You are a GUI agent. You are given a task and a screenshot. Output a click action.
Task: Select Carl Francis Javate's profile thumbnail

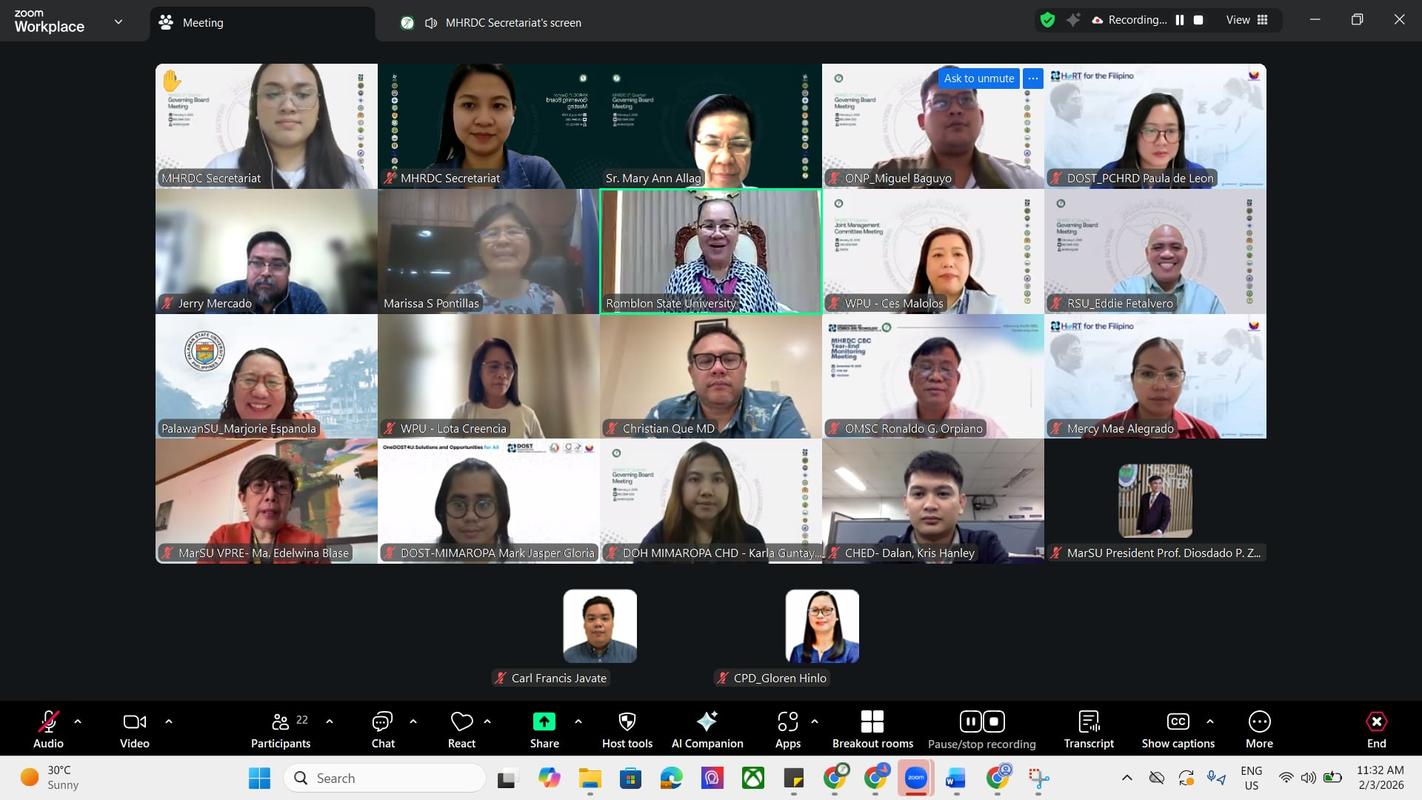coord(600,626)
